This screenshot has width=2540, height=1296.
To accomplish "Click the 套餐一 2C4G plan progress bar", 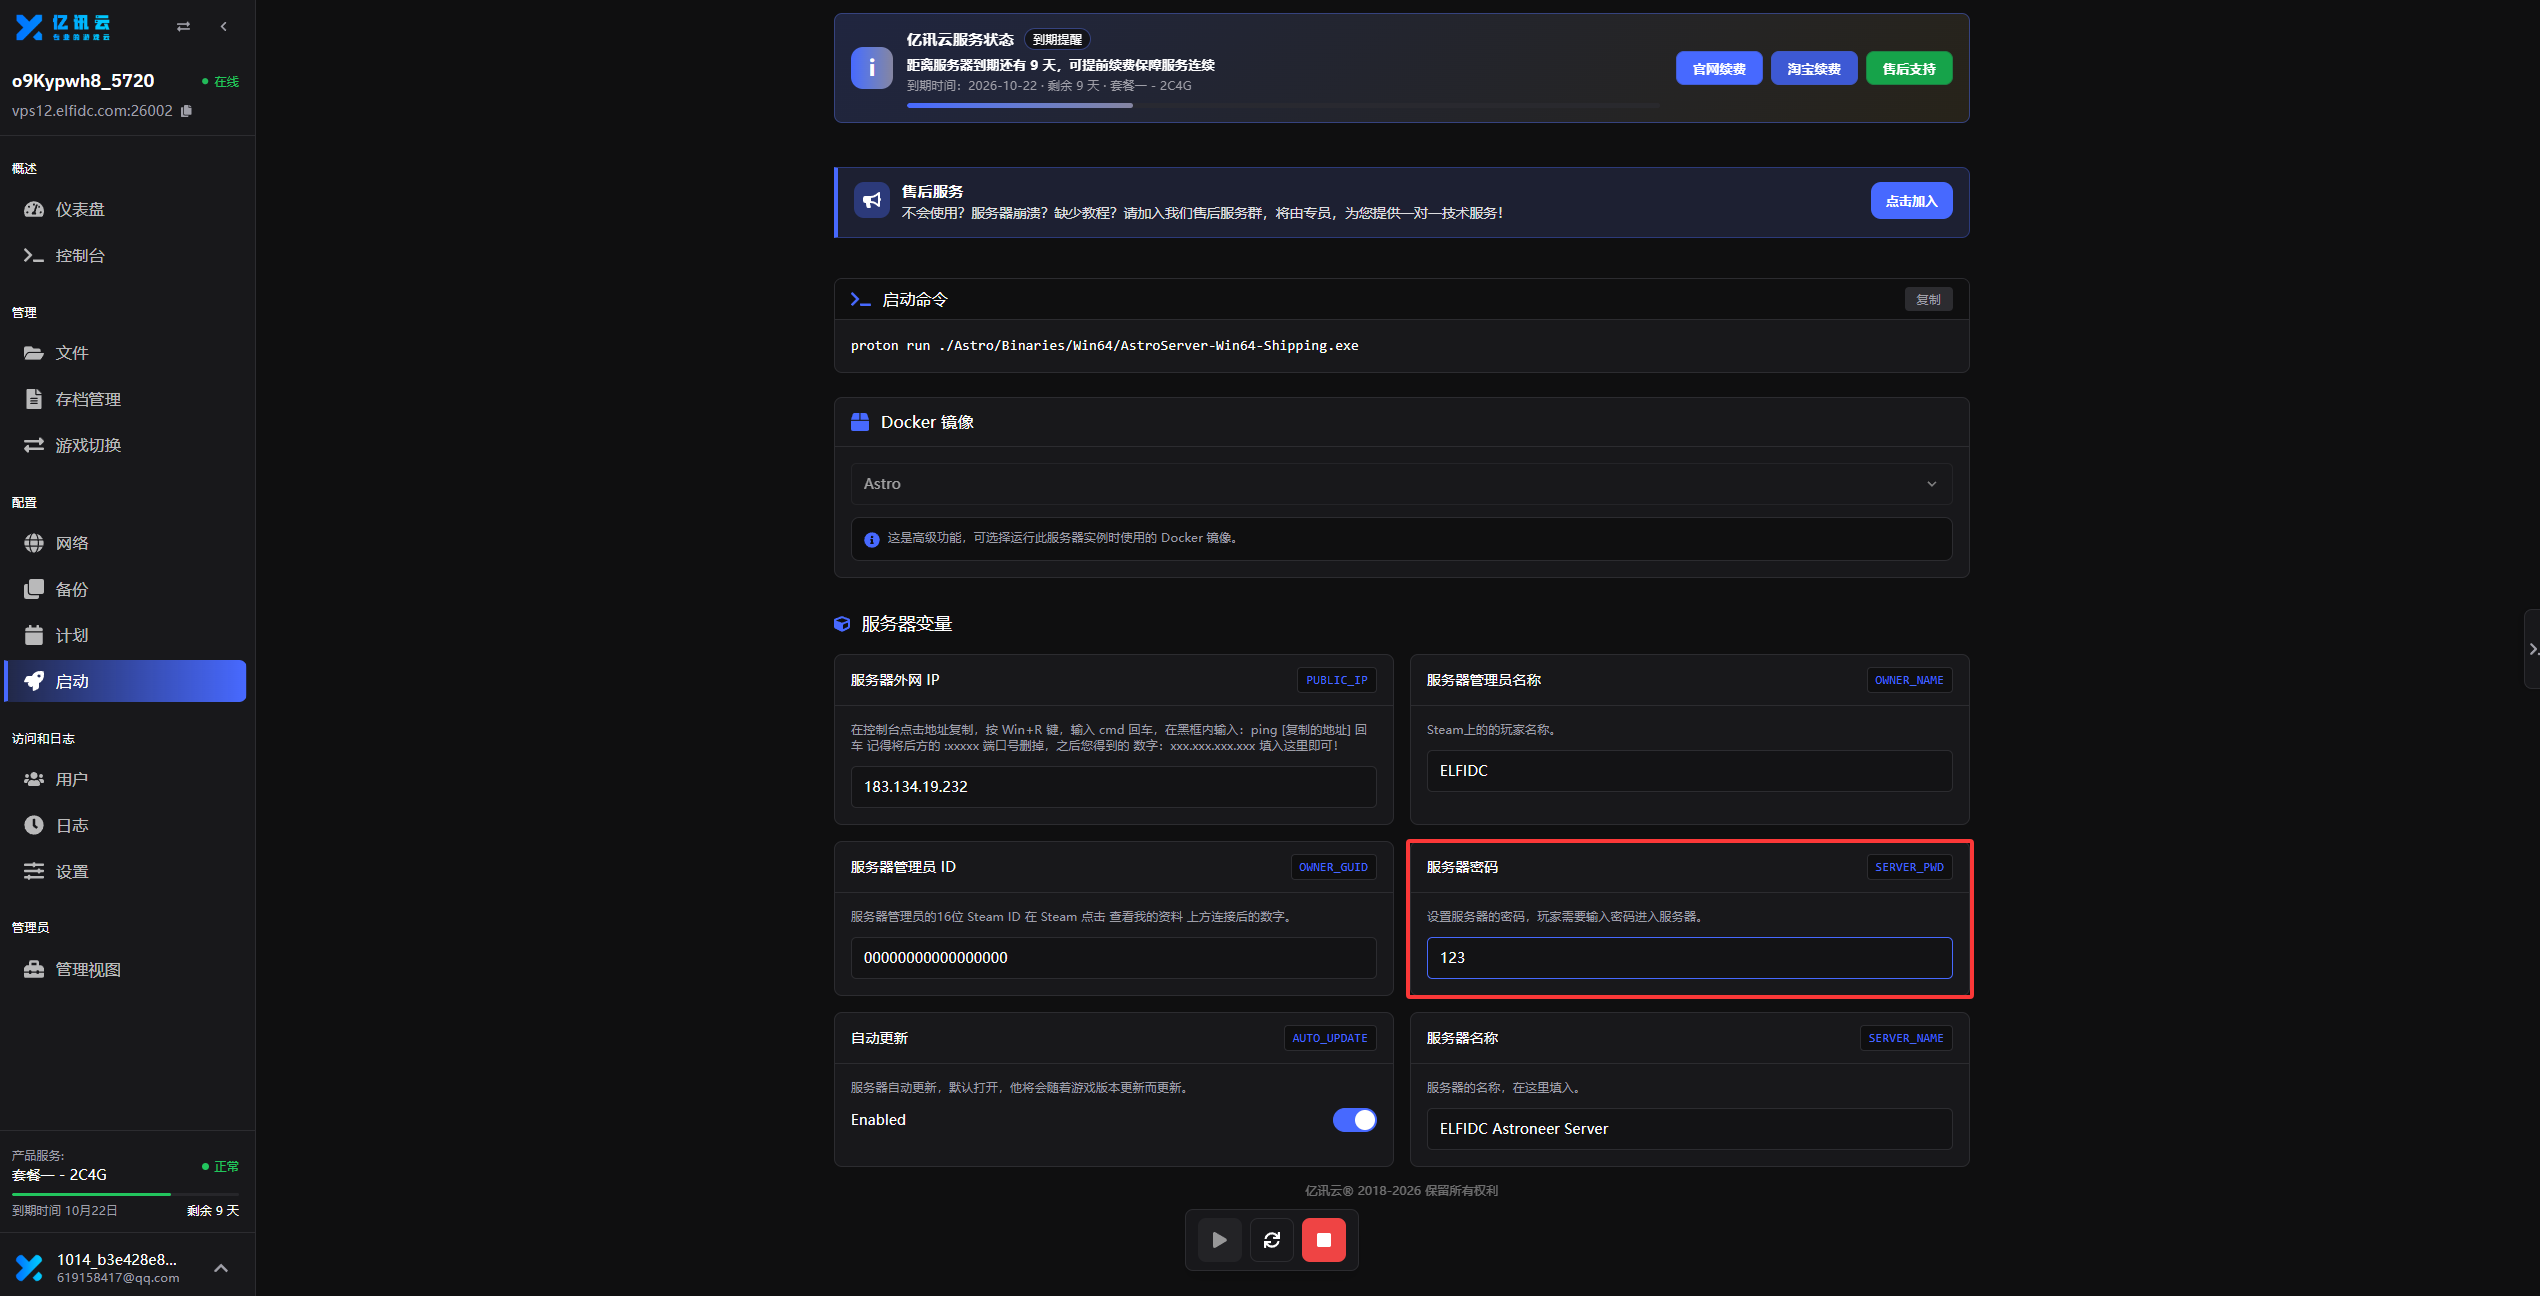I will pos(125,1194).
